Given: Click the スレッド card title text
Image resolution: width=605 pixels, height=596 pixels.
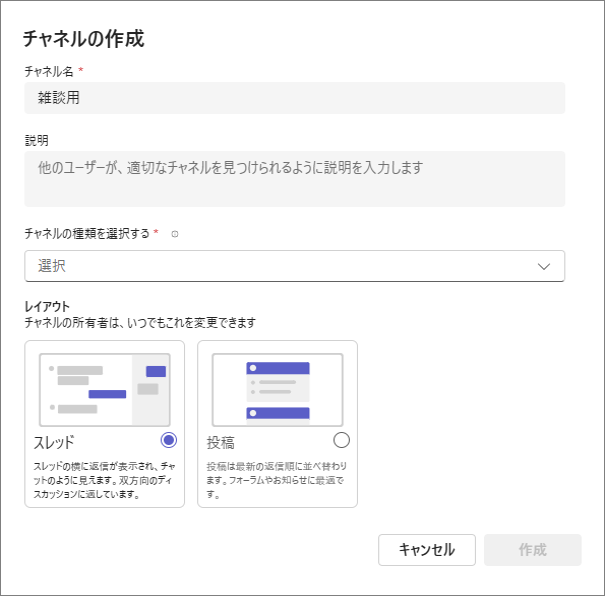Looking at the screenshot, I should [x=54, y=442].
